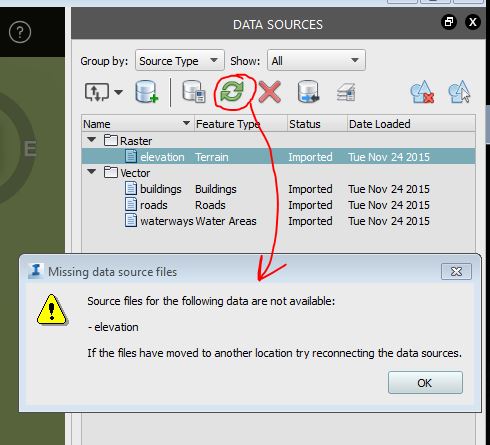This screenshot has height=445, width=490.
Task: Click the yellow warning triangle icon
Action: [x=52, y=309]
